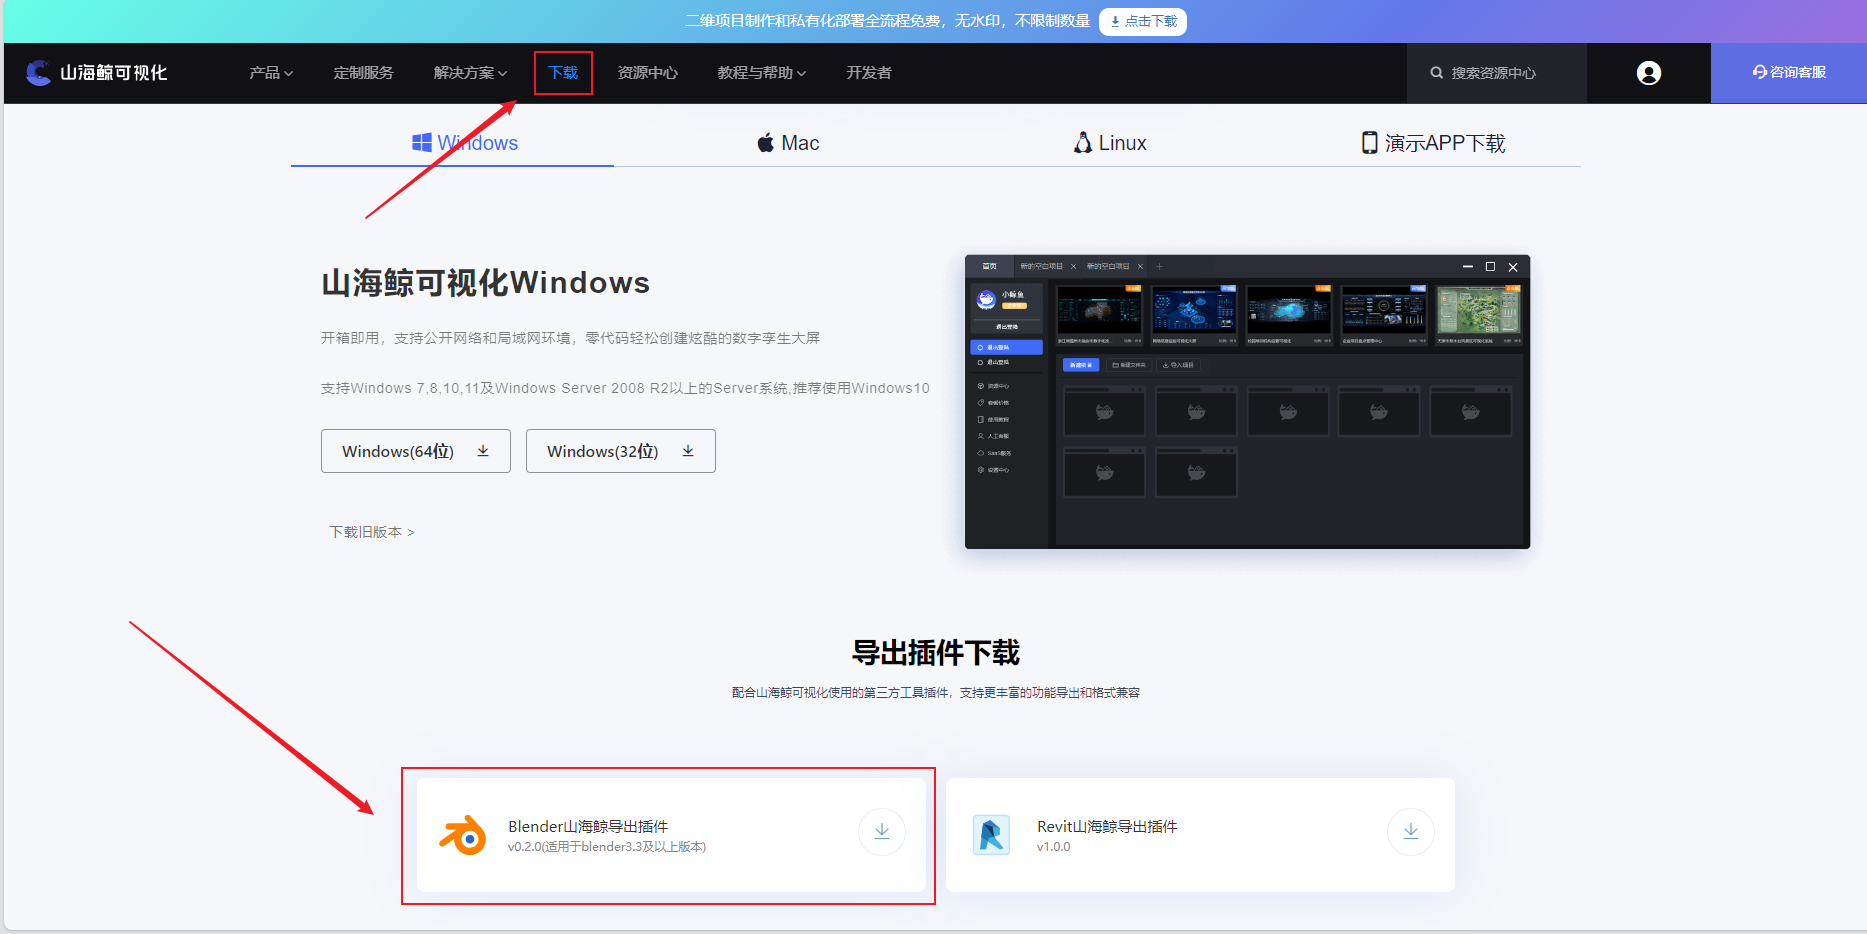
Task: Click the Windows logo icon in tab
Action: click(422, 143)
